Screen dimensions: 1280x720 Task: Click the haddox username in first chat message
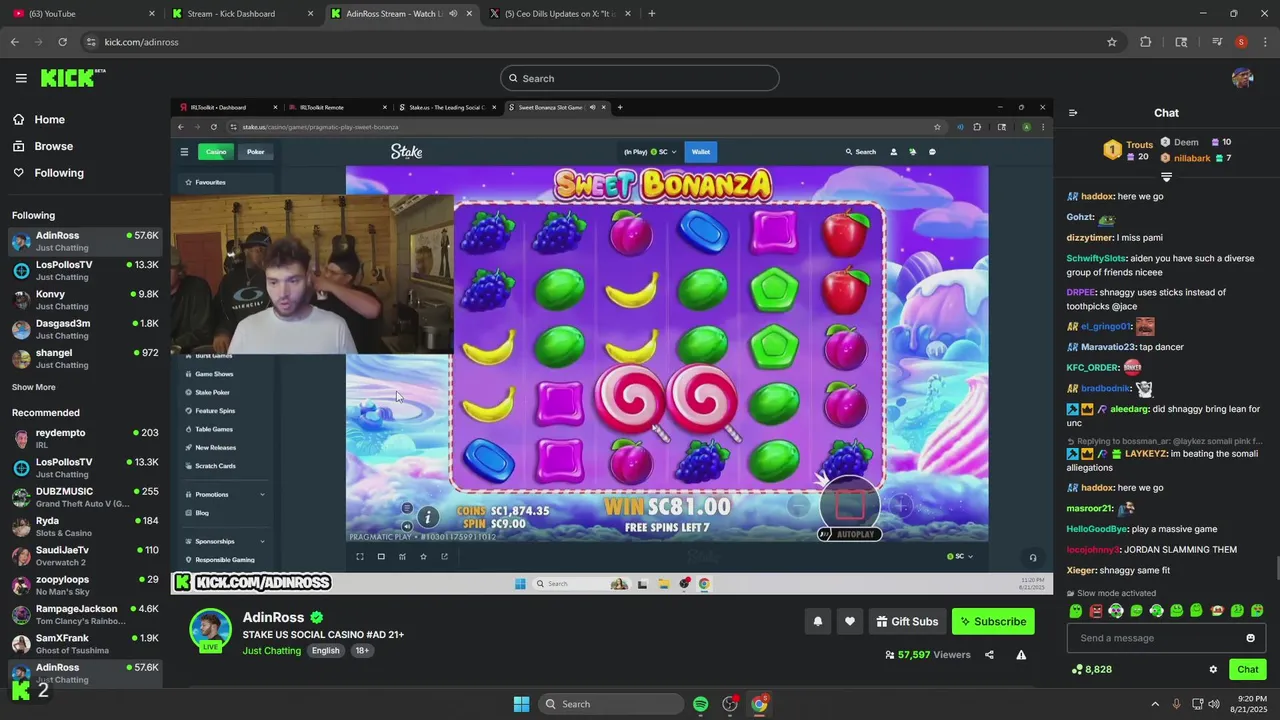pos(1097,197)
